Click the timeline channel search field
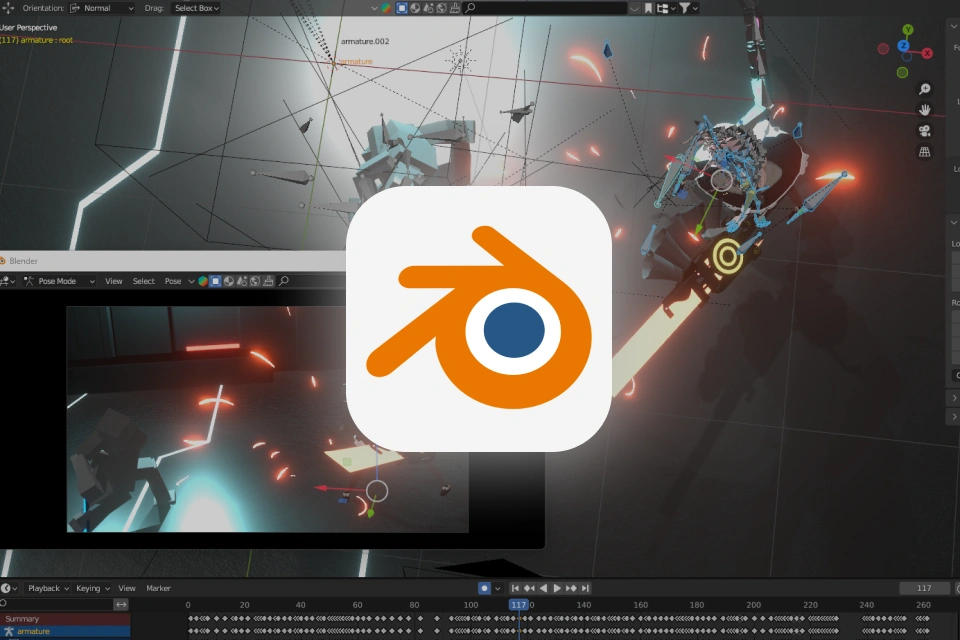Image resolution: width=960 pixels, height=640 pixels. pos(56,604)
